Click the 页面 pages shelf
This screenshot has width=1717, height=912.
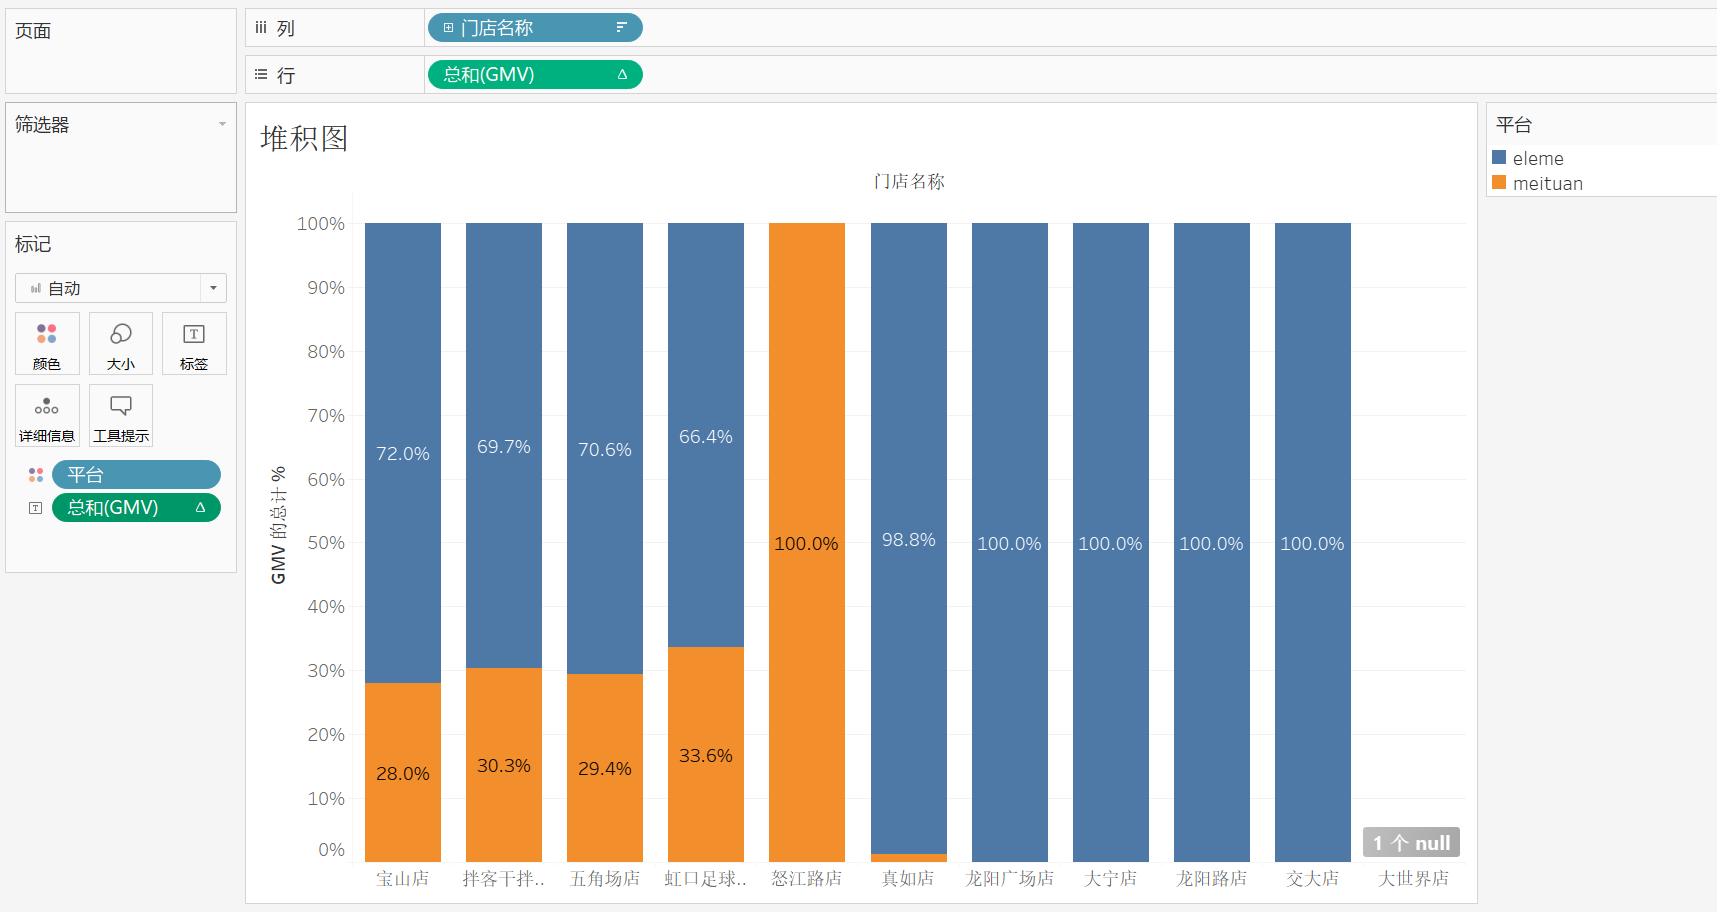click(x=121, y=51)
